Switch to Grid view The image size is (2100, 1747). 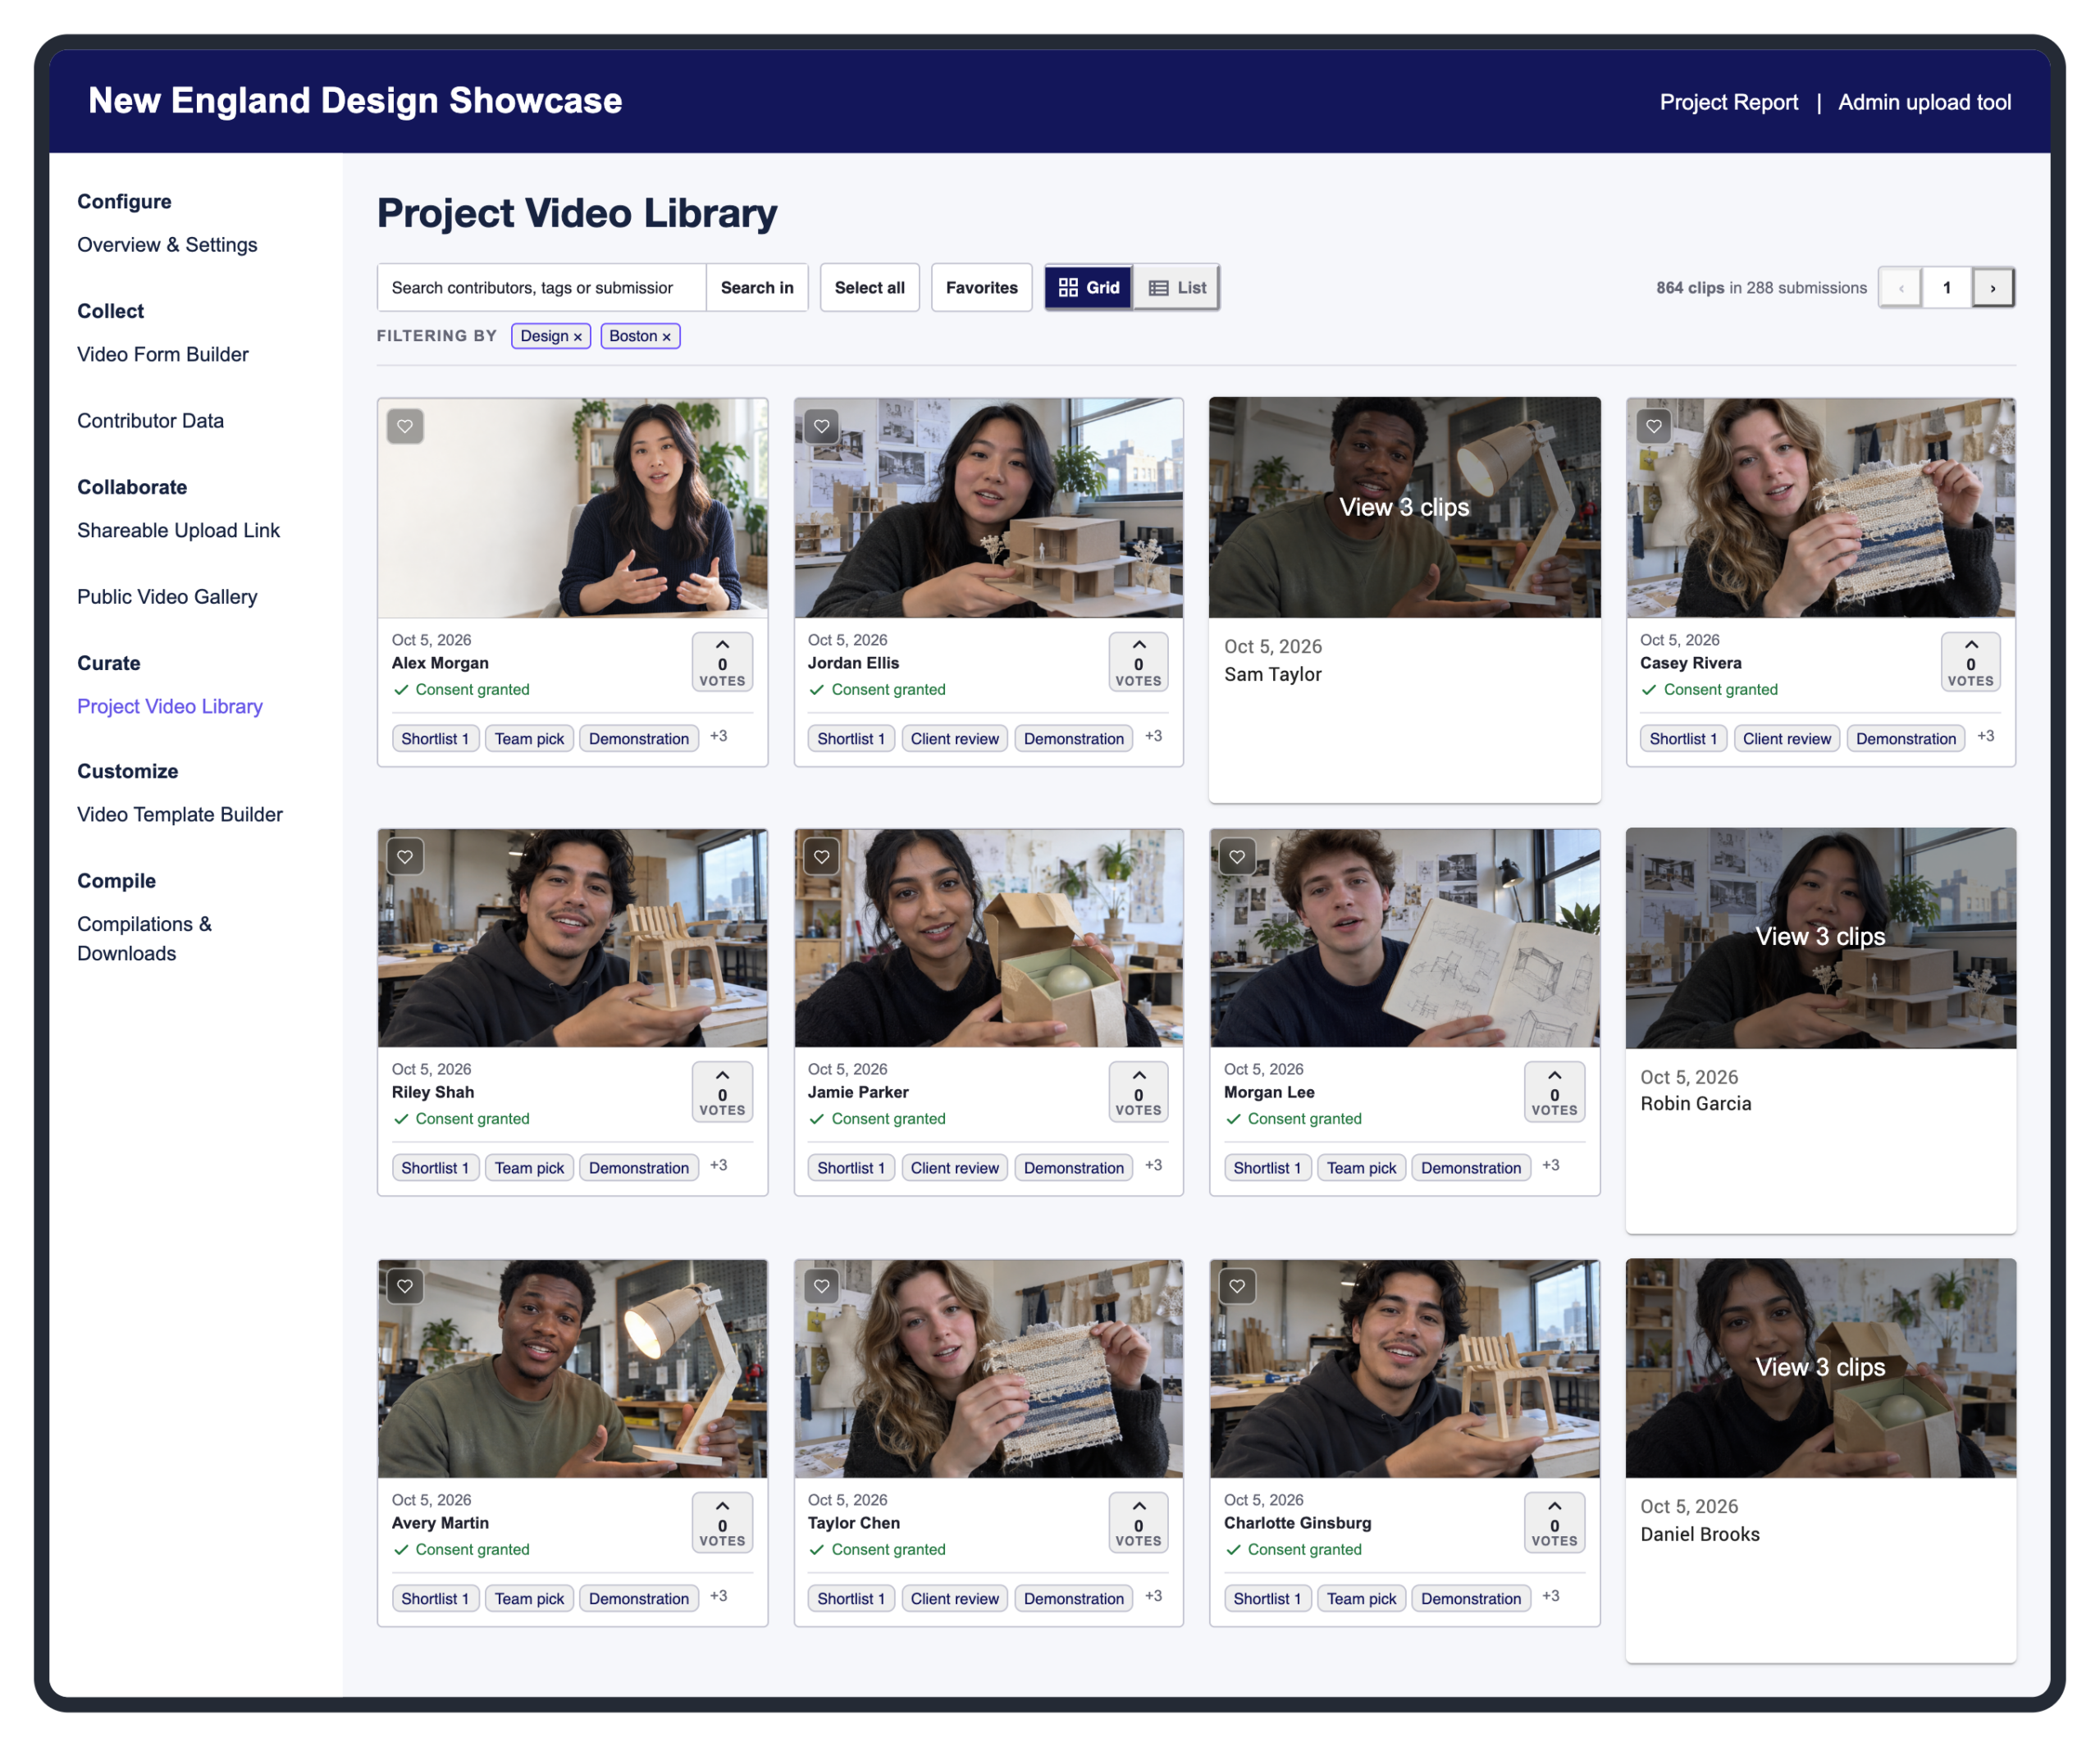(1088, 288)
